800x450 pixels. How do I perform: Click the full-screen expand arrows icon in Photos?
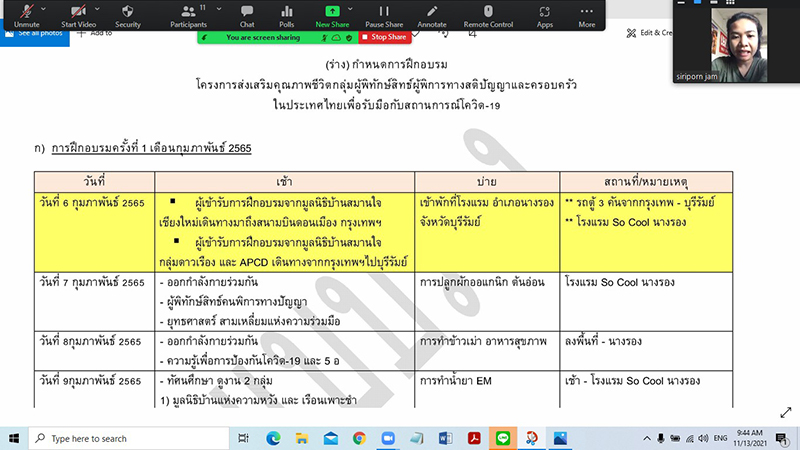pos(786,412)
